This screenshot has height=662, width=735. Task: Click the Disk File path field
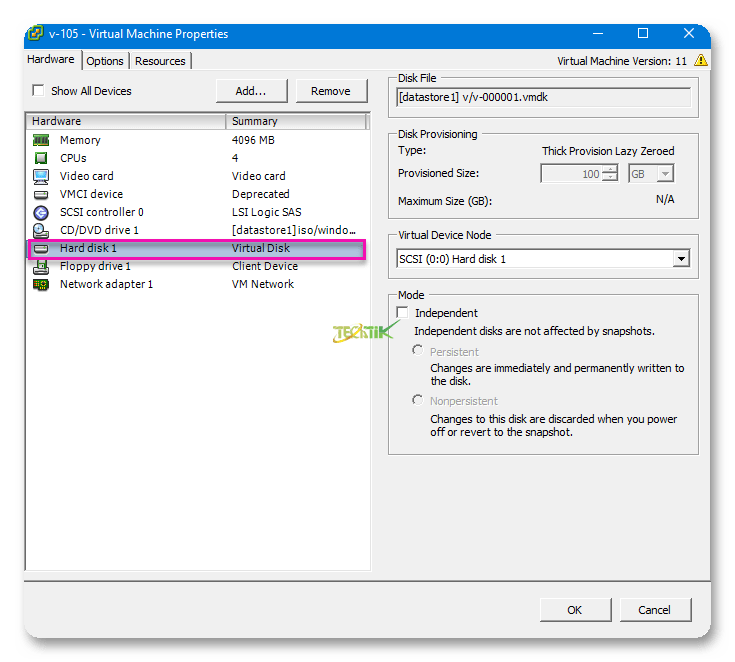click(x=543, y=97)
